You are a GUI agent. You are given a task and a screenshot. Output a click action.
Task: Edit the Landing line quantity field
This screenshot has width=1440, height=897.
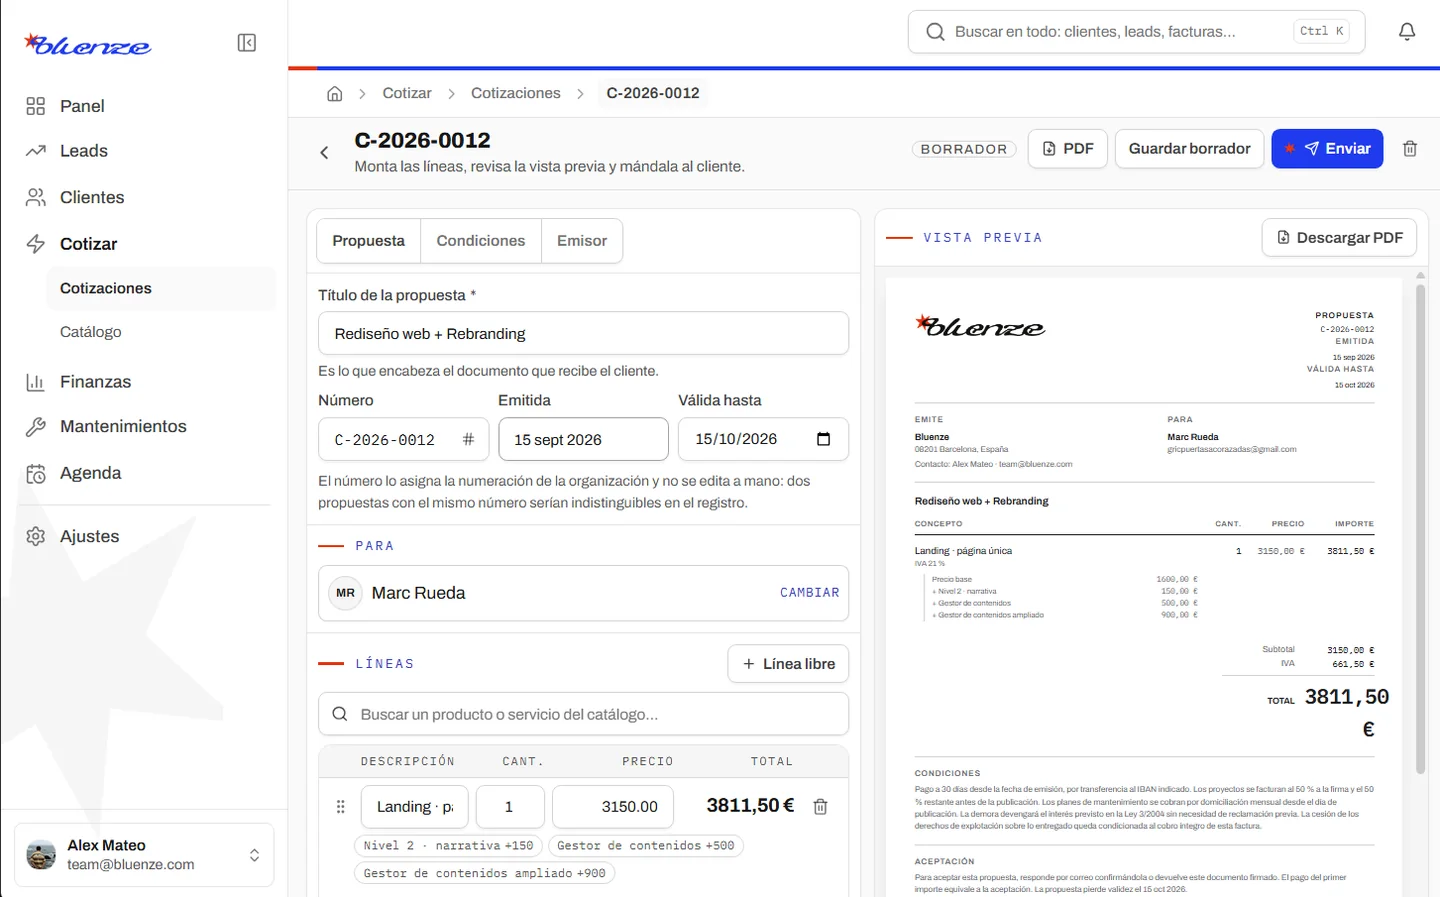tap(510, 807)
